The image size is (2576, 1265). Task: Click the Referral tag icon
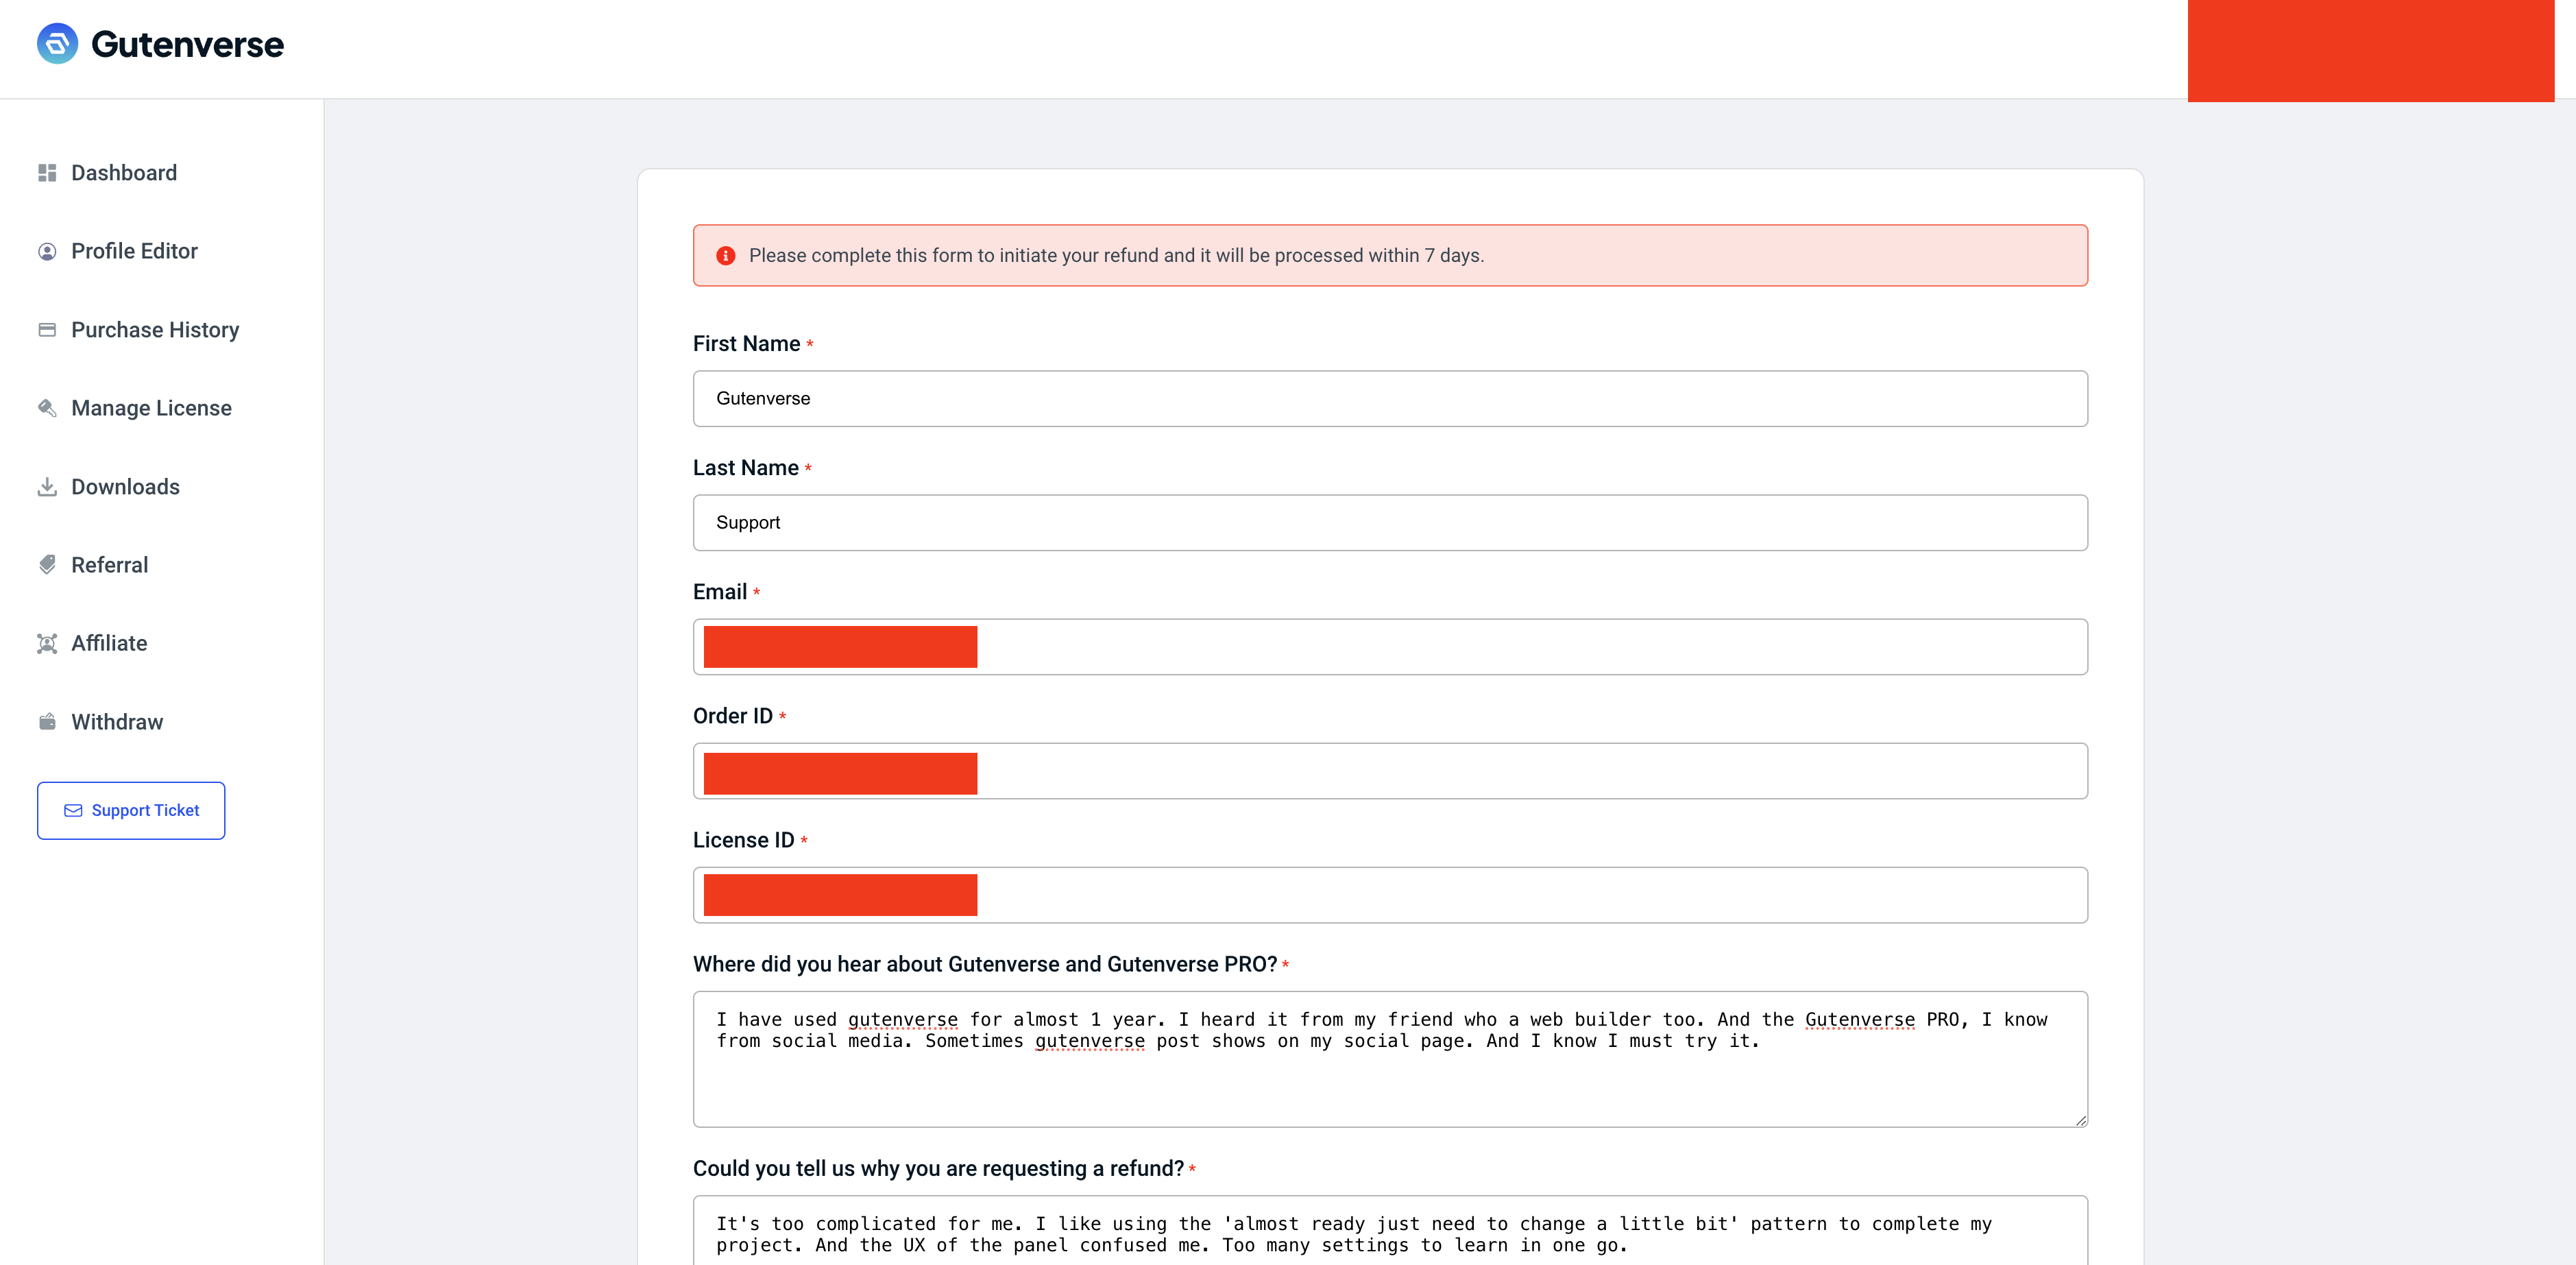coord(47,565)
